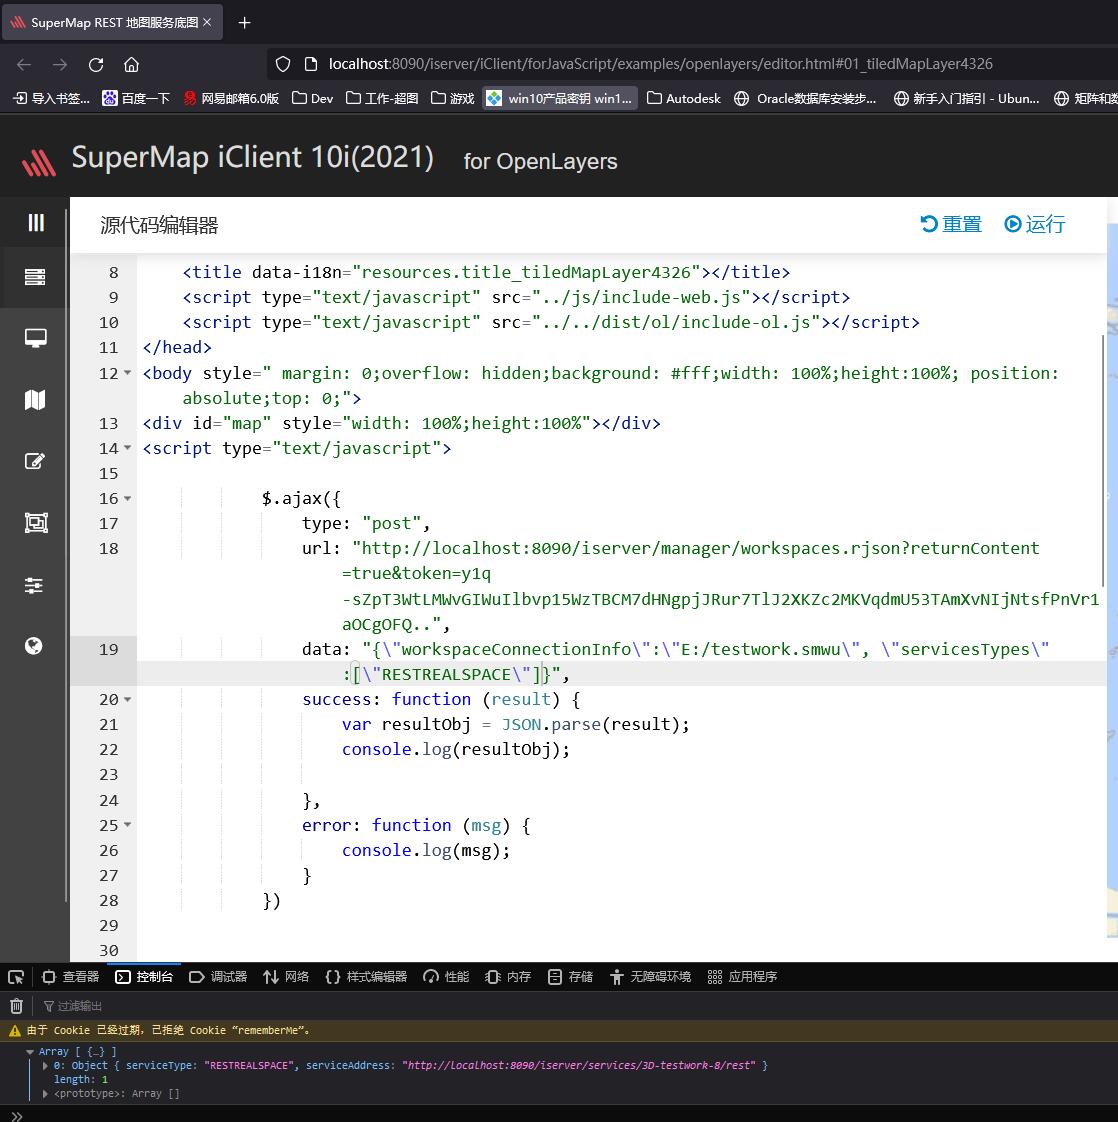Open the 无障碍环境 accessibility tab
This screenshot has width=1118, height=1122.
pyautogui.click(x=650, y=977)
